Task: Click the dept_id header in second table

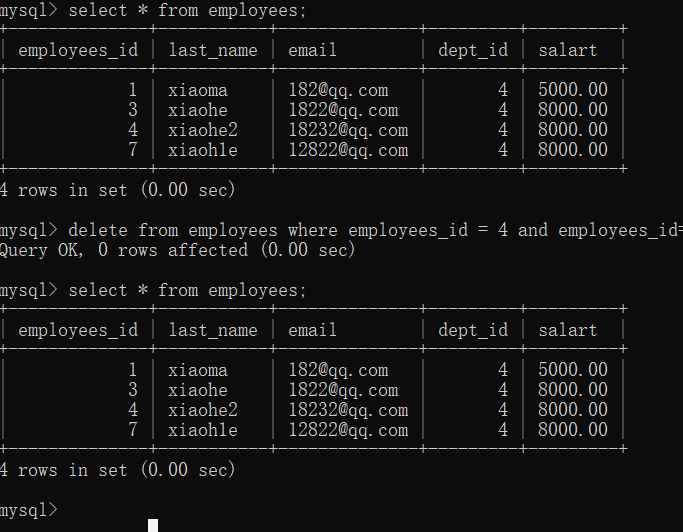Action: 473,330
